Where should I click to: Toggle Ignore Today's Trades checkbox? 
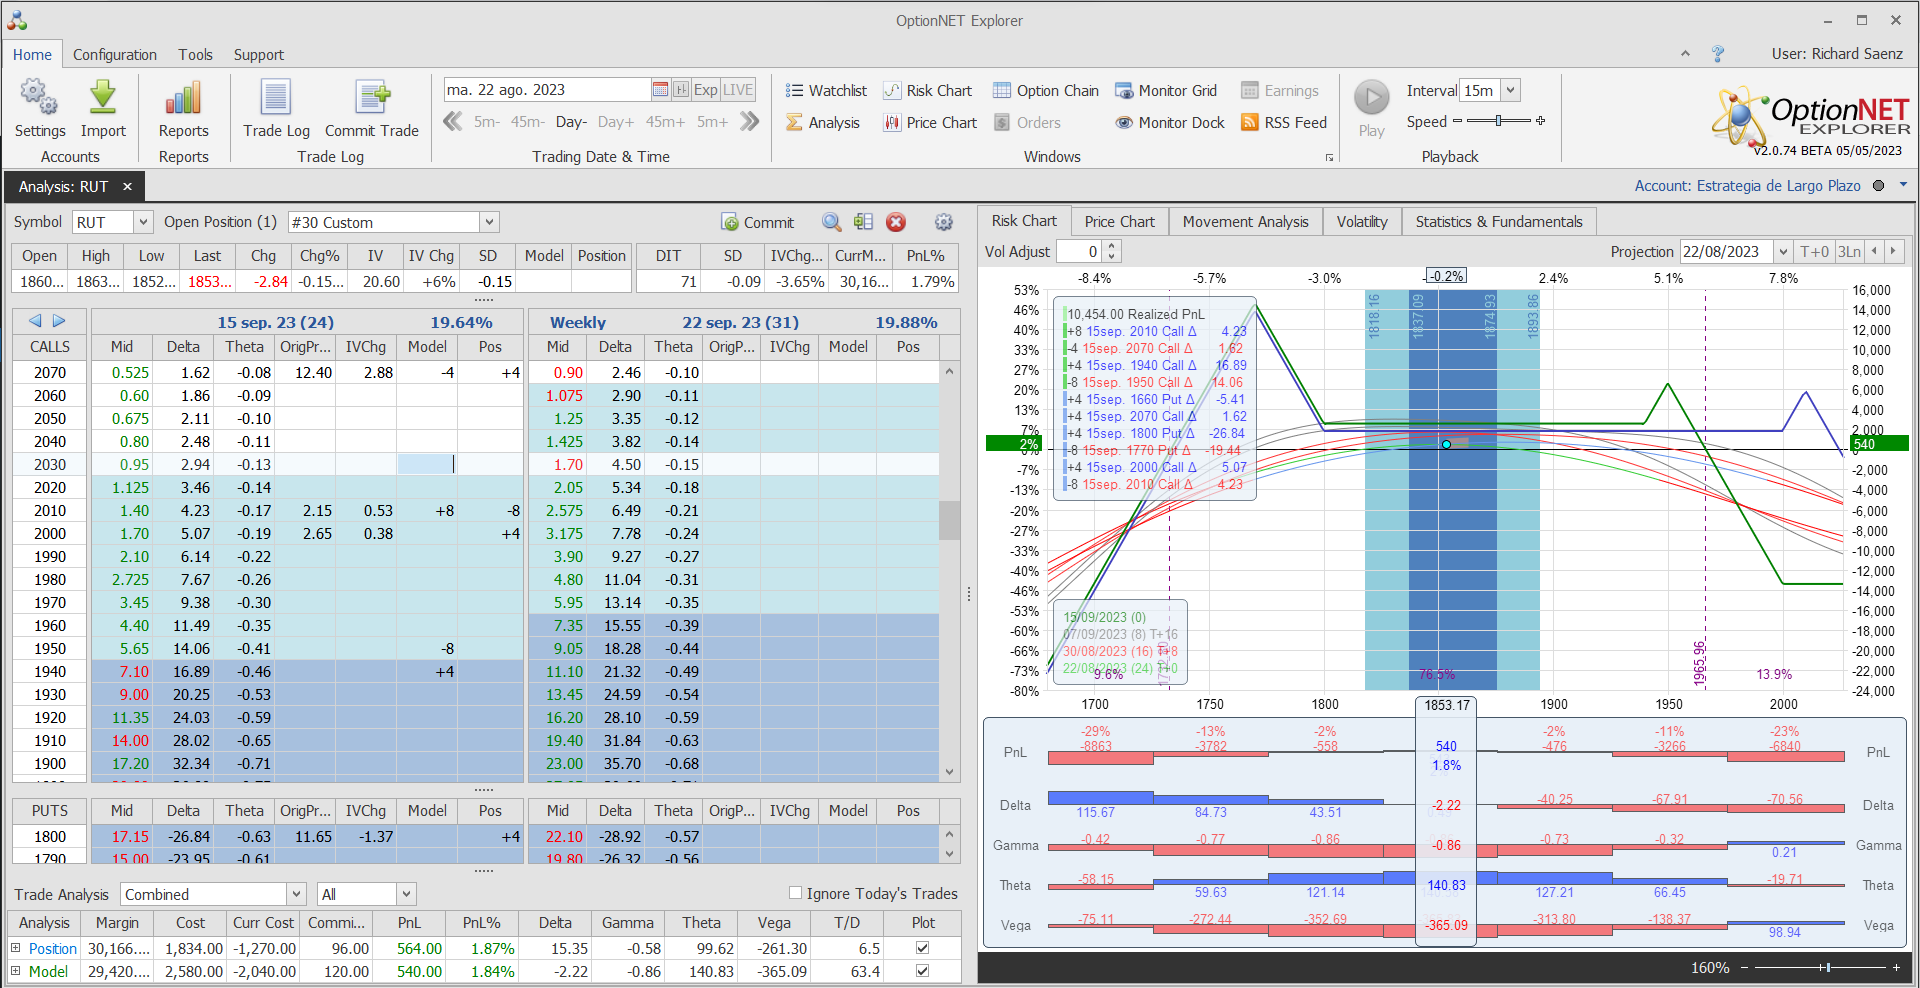pos(796,893)
